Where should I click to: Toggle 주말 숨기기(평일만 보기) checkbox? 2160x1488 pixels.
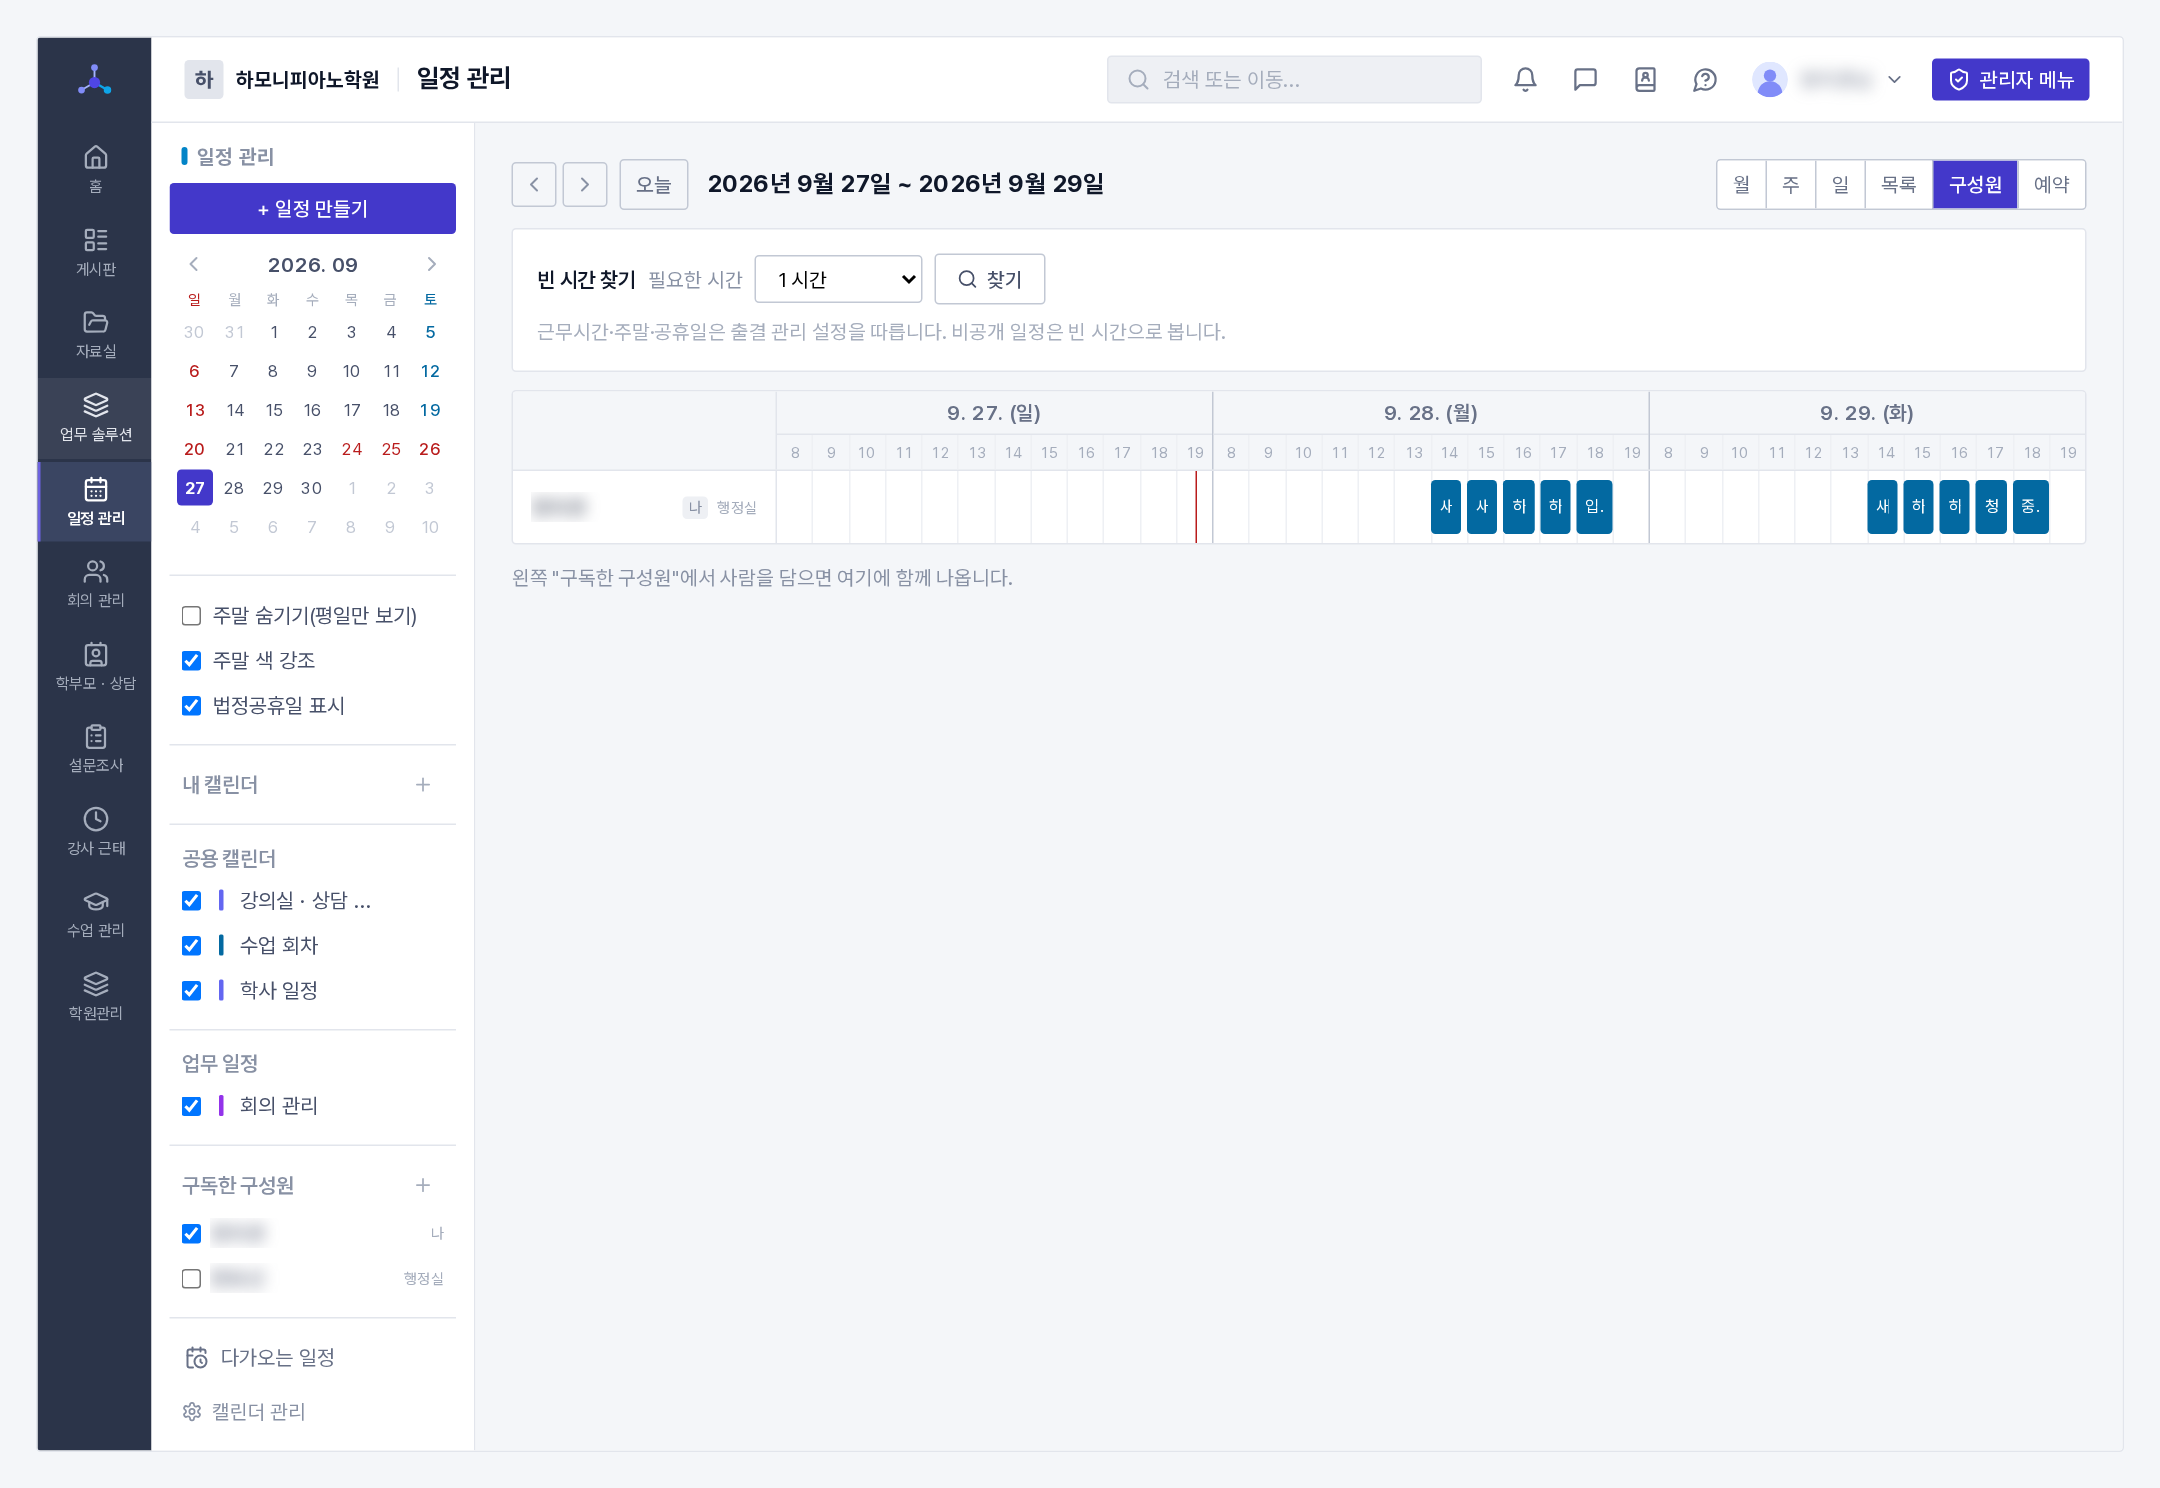tap(191, 616)
